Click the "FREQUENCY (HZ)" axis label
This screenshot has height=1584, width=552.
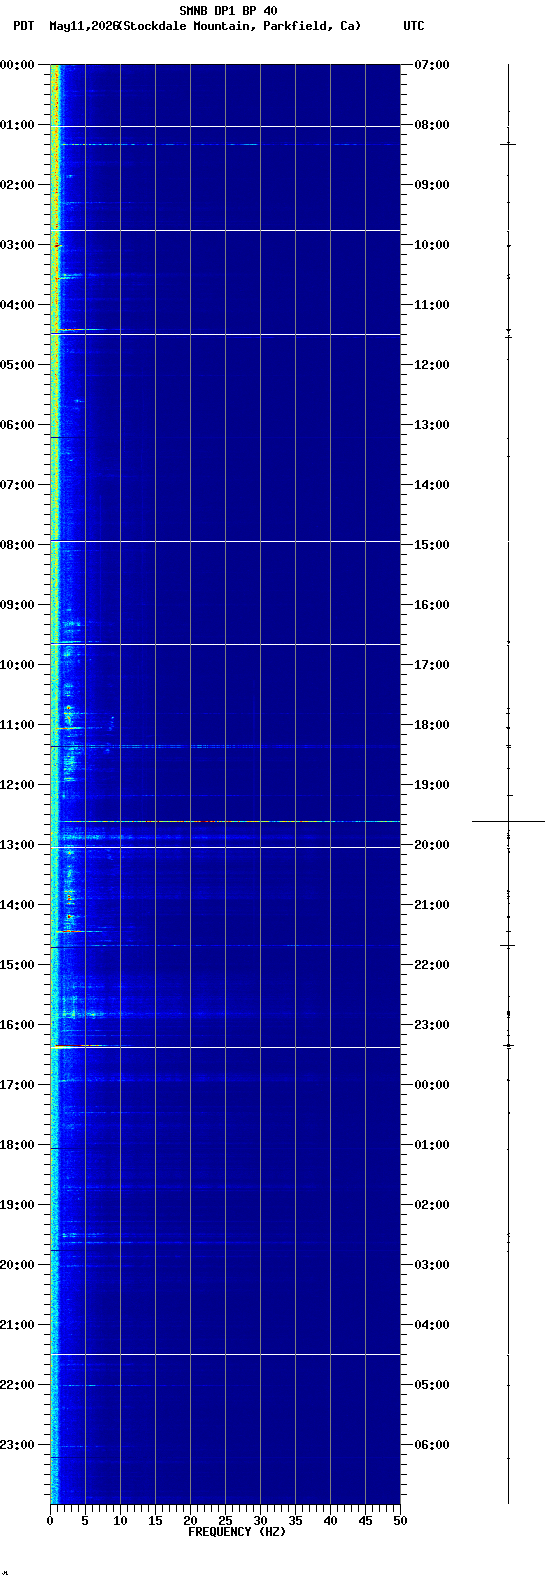237,1532
